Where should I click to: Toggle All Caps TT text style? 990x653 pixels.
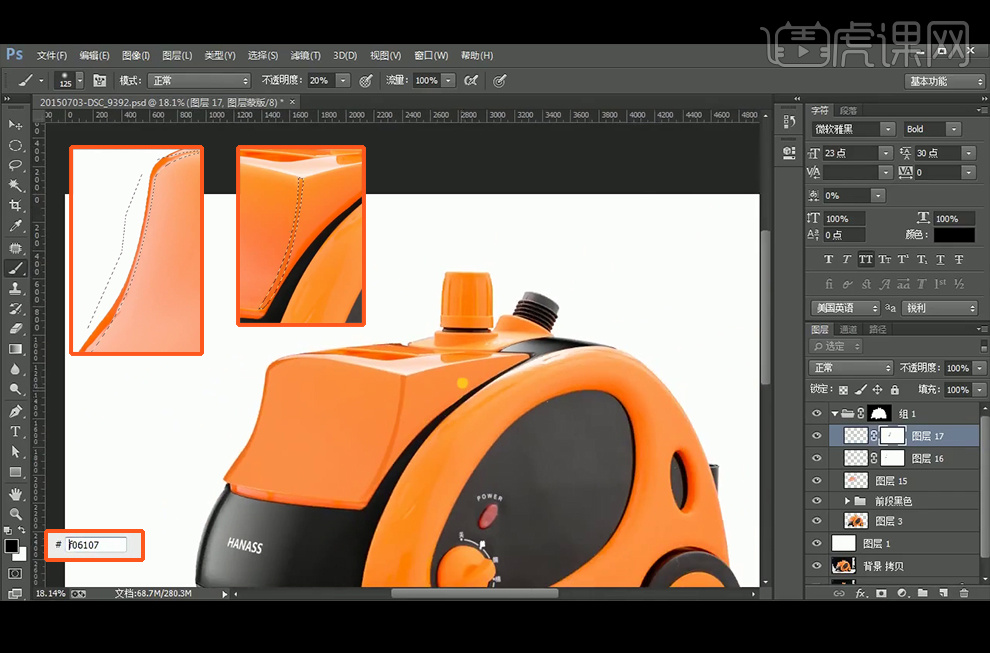coord(865,259)
